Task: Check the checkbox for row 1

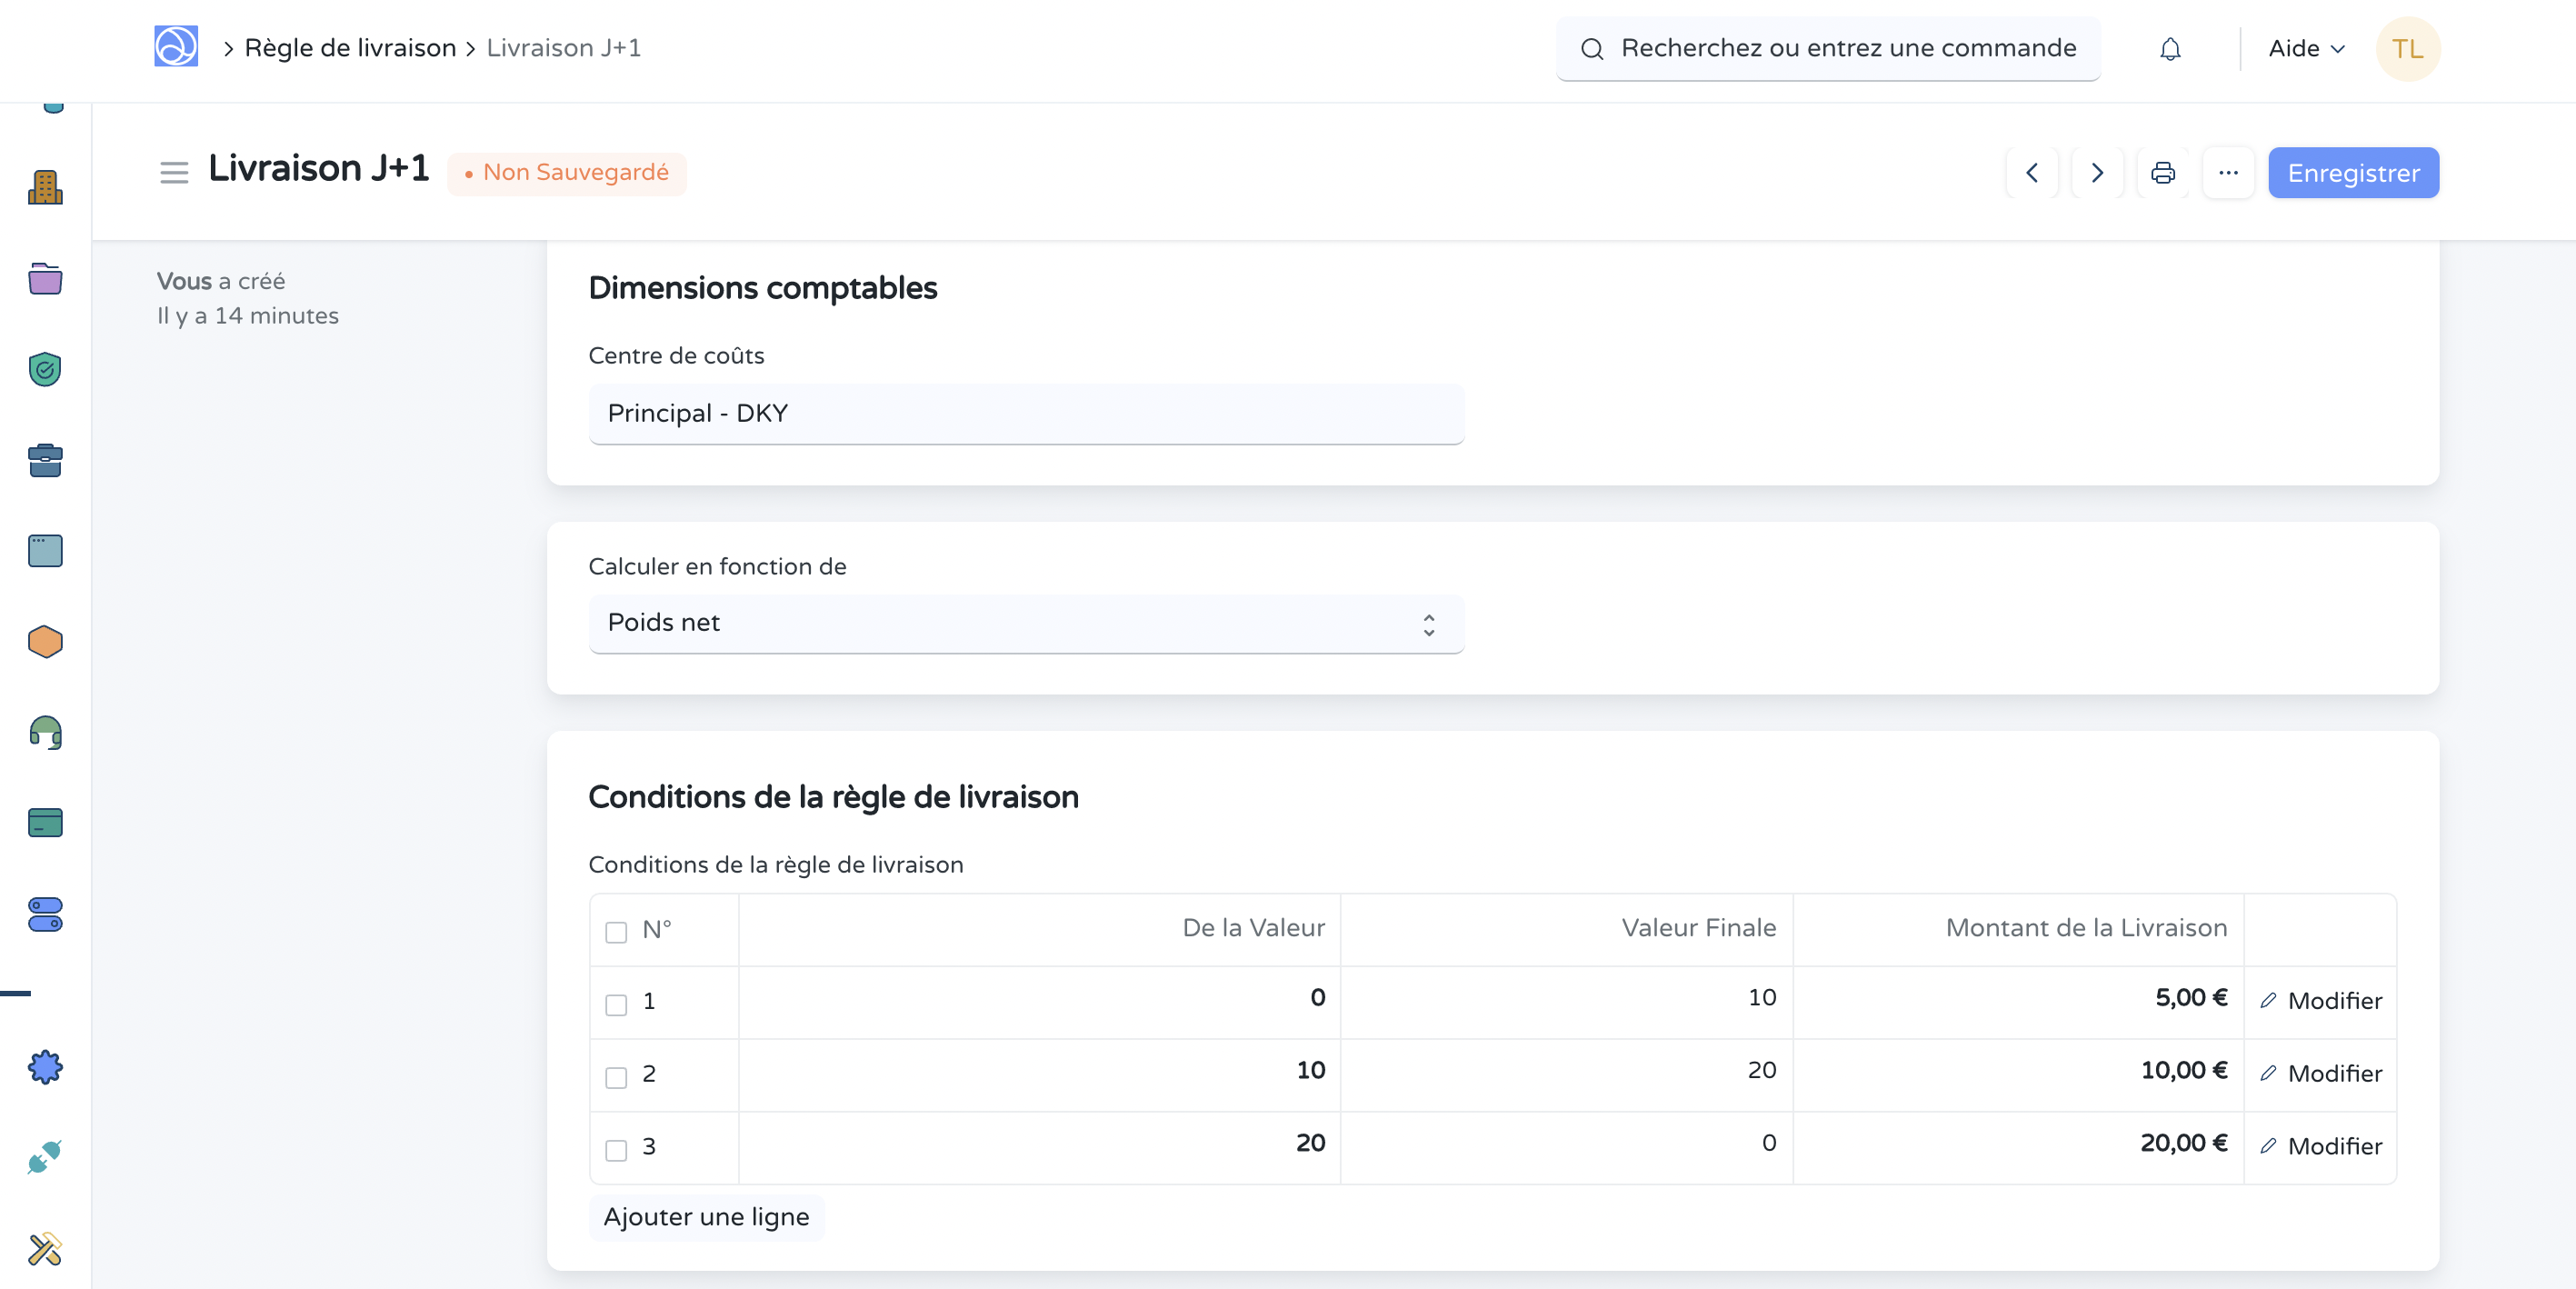Action: pyautogui.click(x=616, y=1004)
